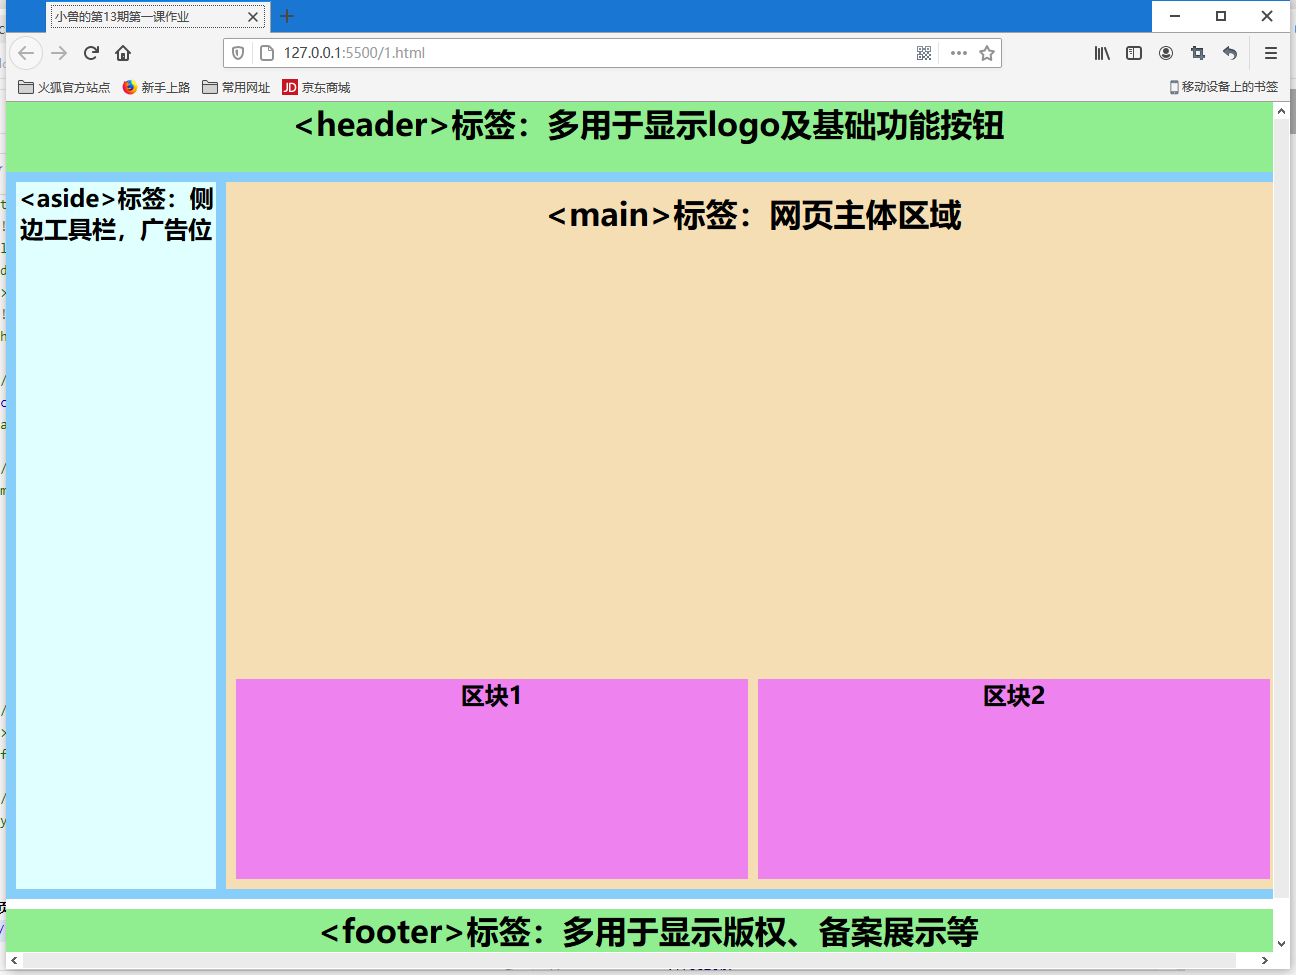
Task: Click the 区块1 heading
Action: point(491,696)
